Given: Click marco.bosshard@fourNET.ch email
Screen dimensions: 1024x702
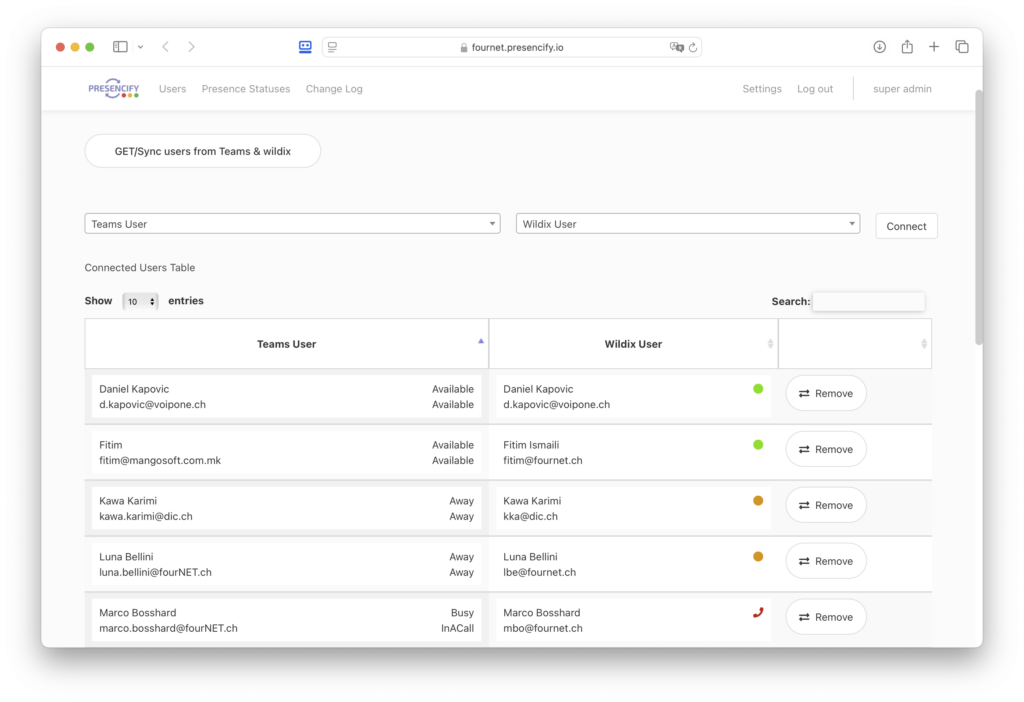Looking at the screenshot, I should [168, 628].
